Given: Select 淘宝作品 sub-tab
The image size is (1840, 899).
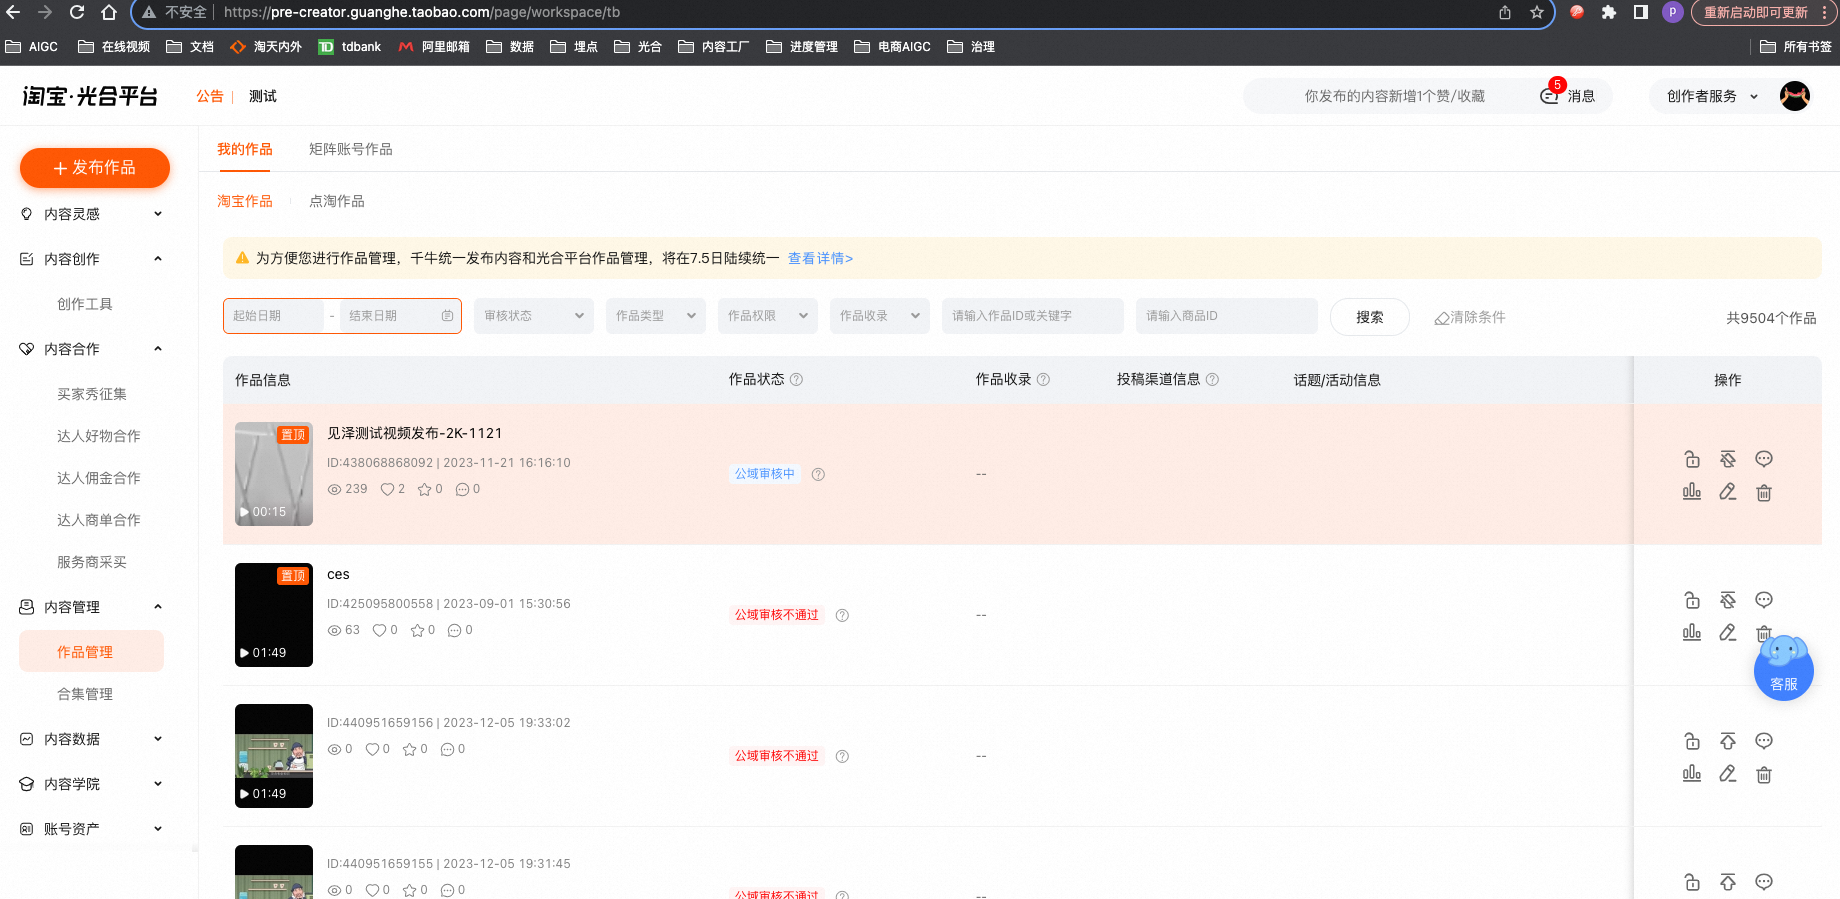Looking at the screenshot, I should point(245,201).
